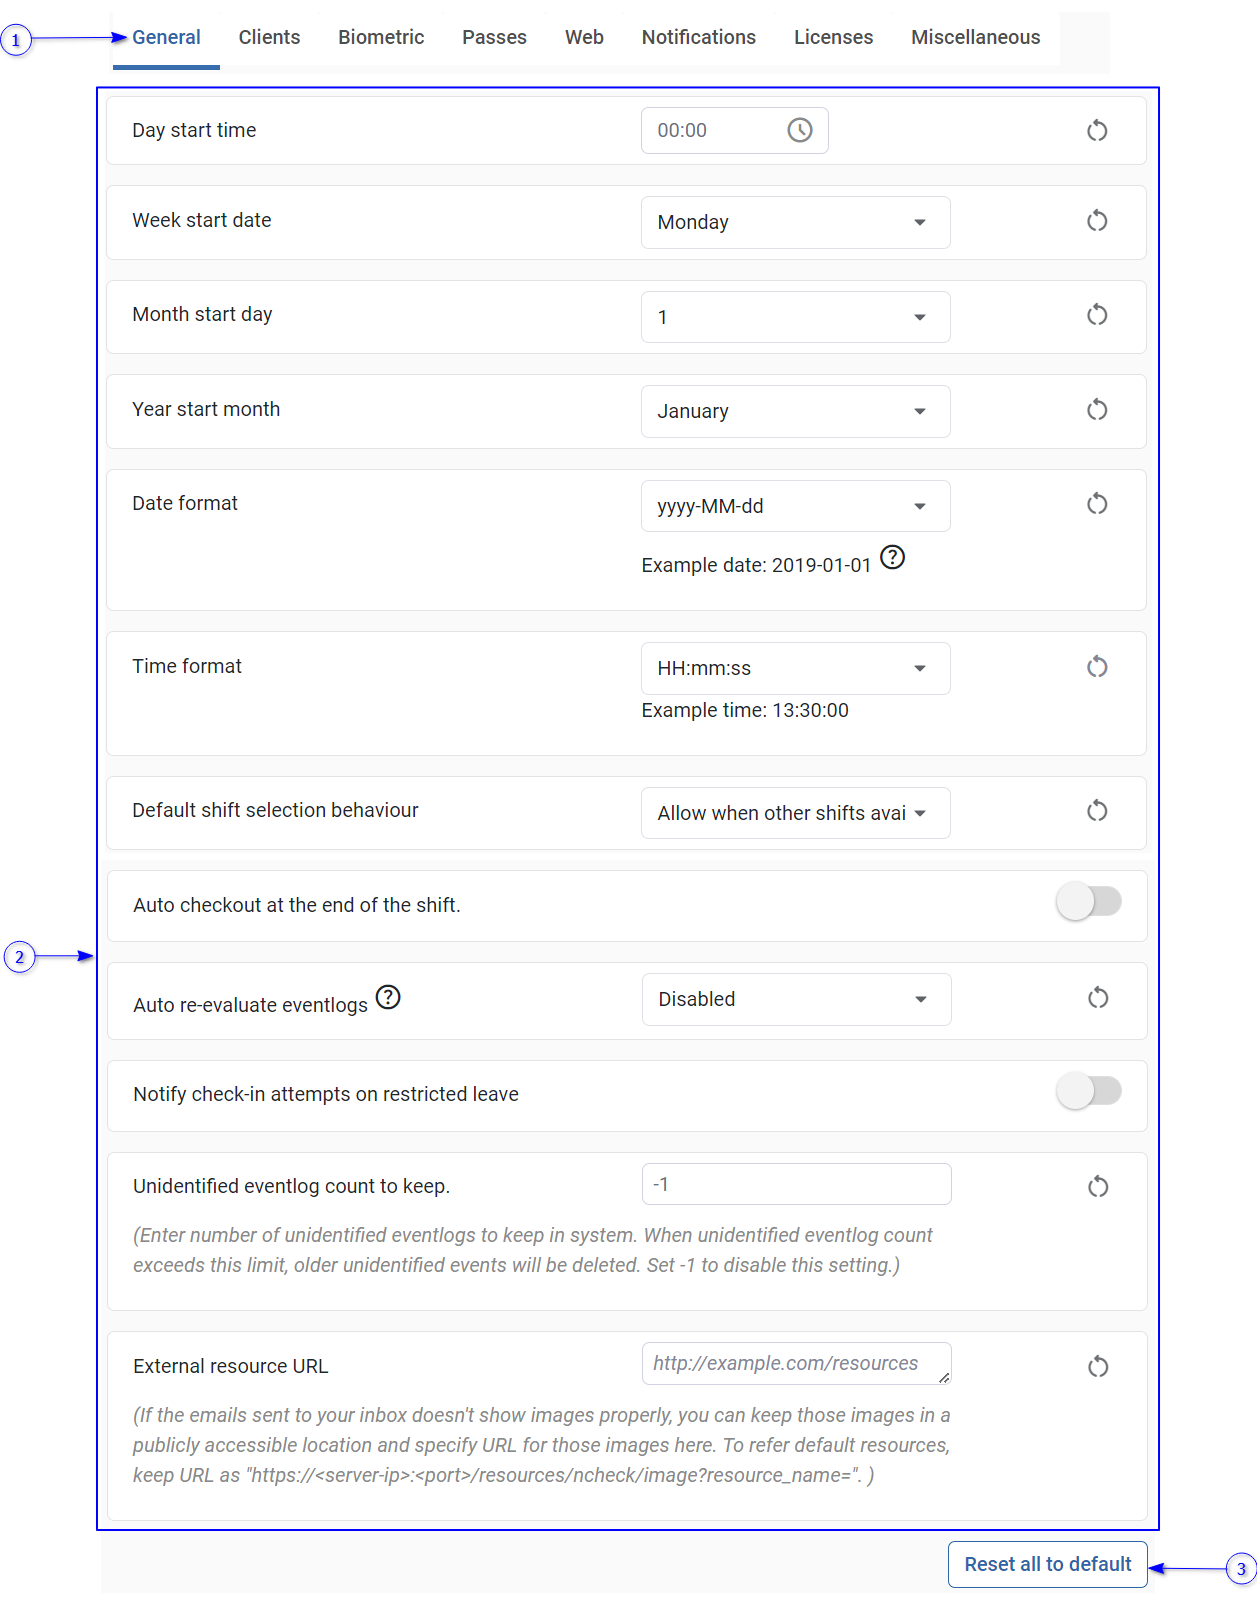Screen dimensions: 1257x1600
Task: Click reset icon for Week start date
Action: (1097, 221)
